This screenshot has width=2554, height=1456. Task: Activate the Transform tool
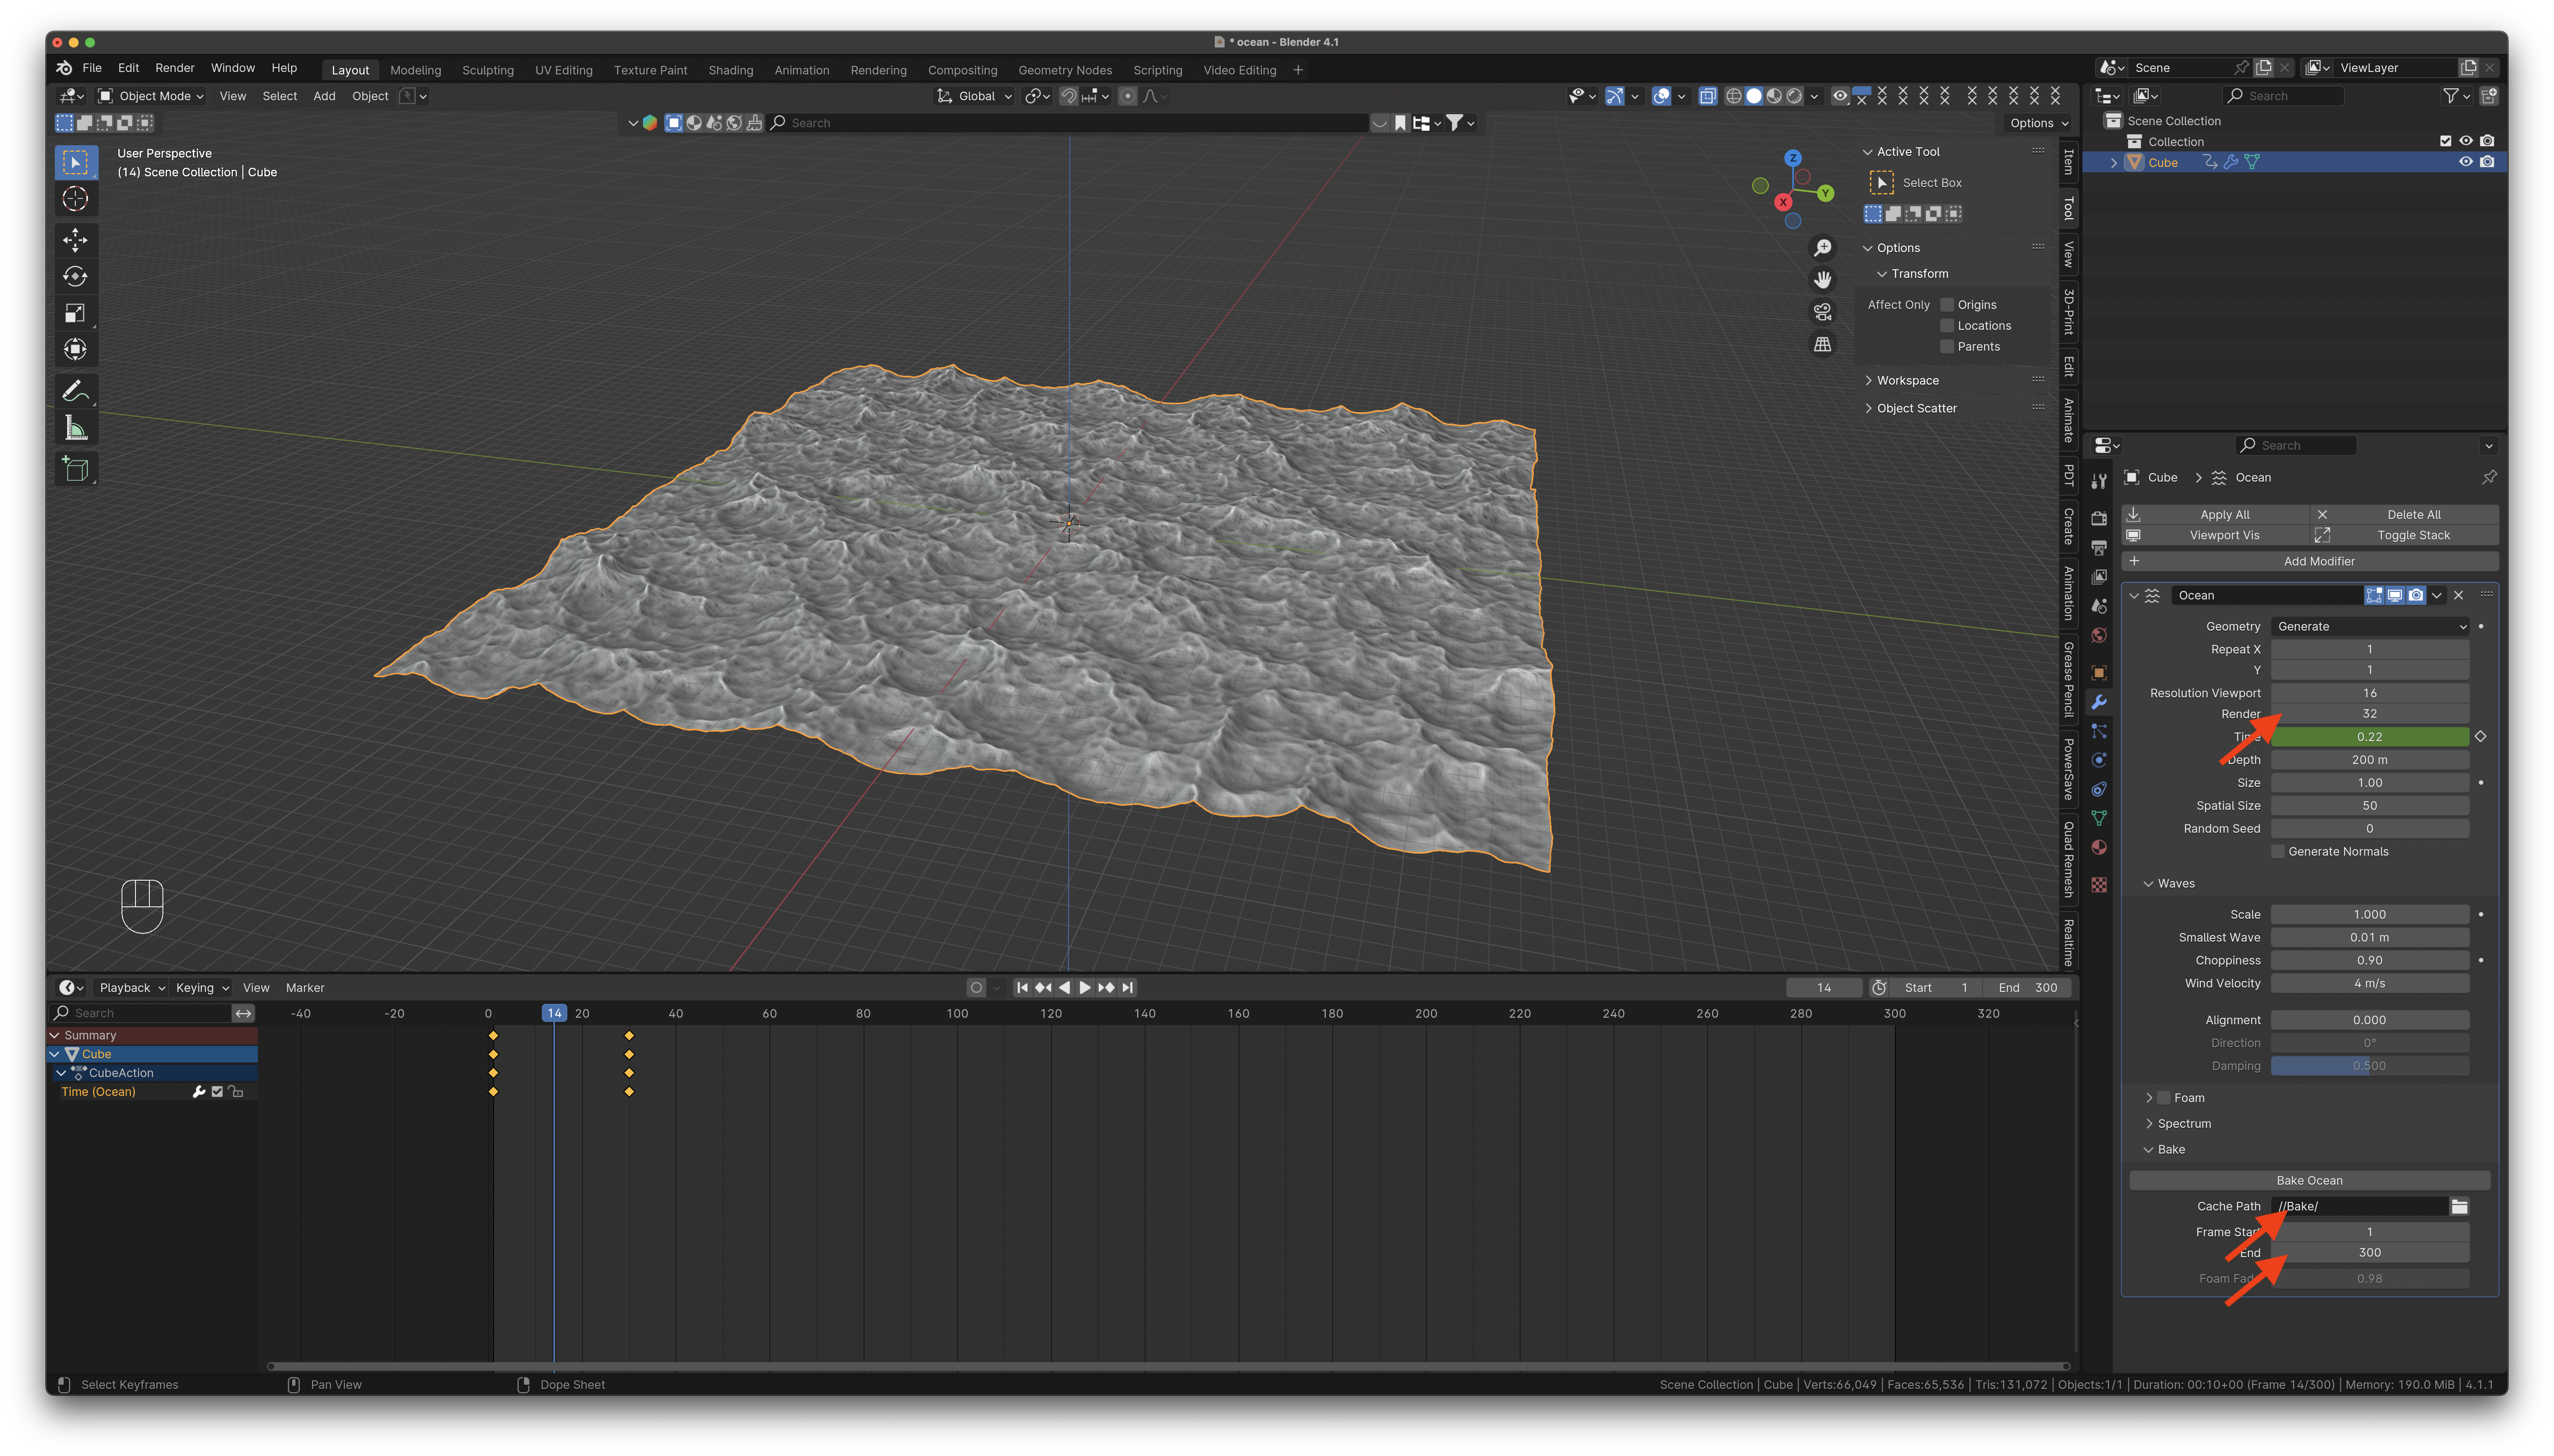(75, 350)
